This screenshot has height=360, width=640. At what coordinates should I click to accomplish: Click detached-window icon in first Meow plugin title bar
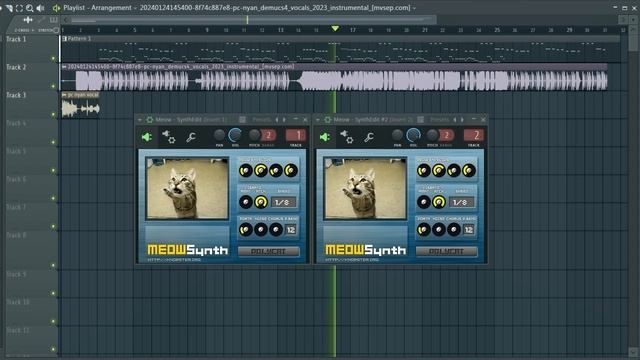242,120
